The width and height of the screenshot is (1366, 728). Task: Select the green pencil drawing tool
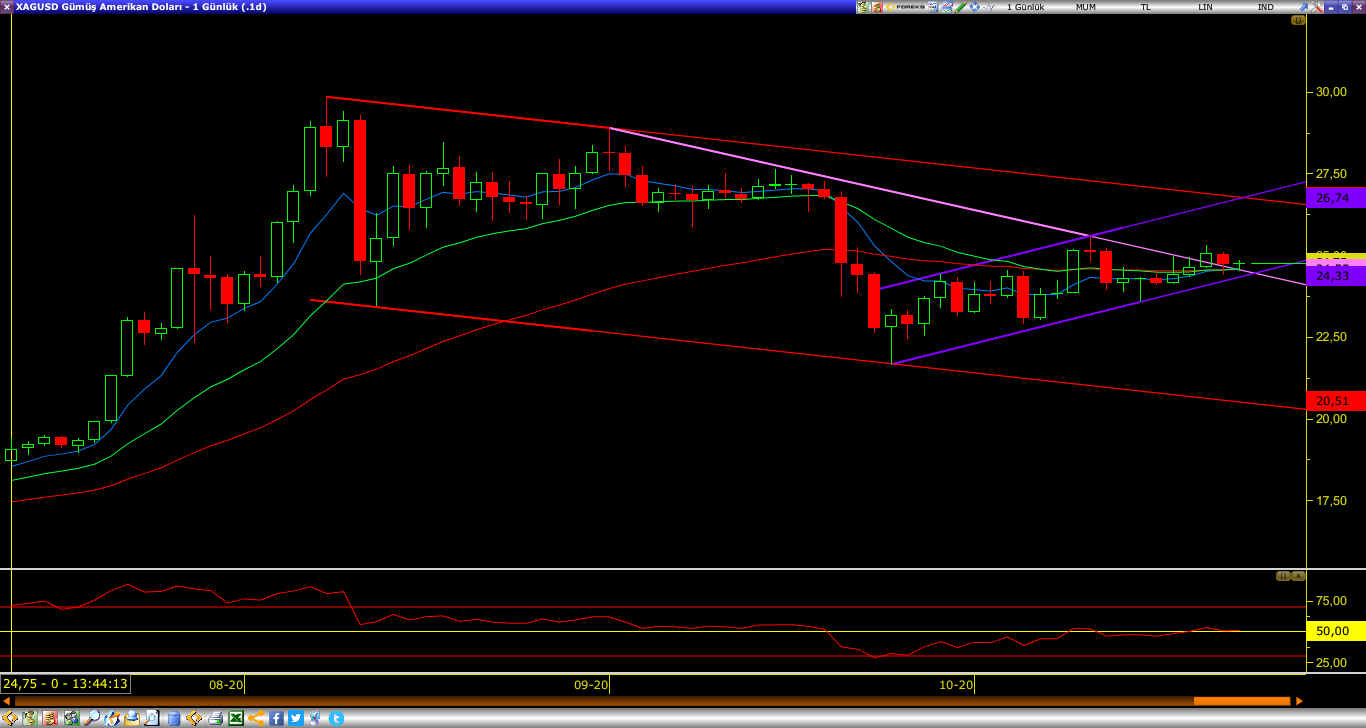click(x=961, y=7)
